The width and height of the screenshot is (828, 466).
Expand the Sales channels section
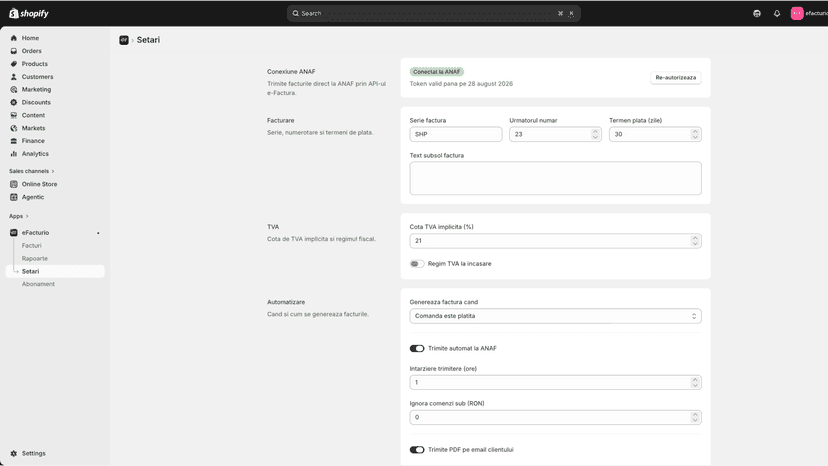(31, 171)
